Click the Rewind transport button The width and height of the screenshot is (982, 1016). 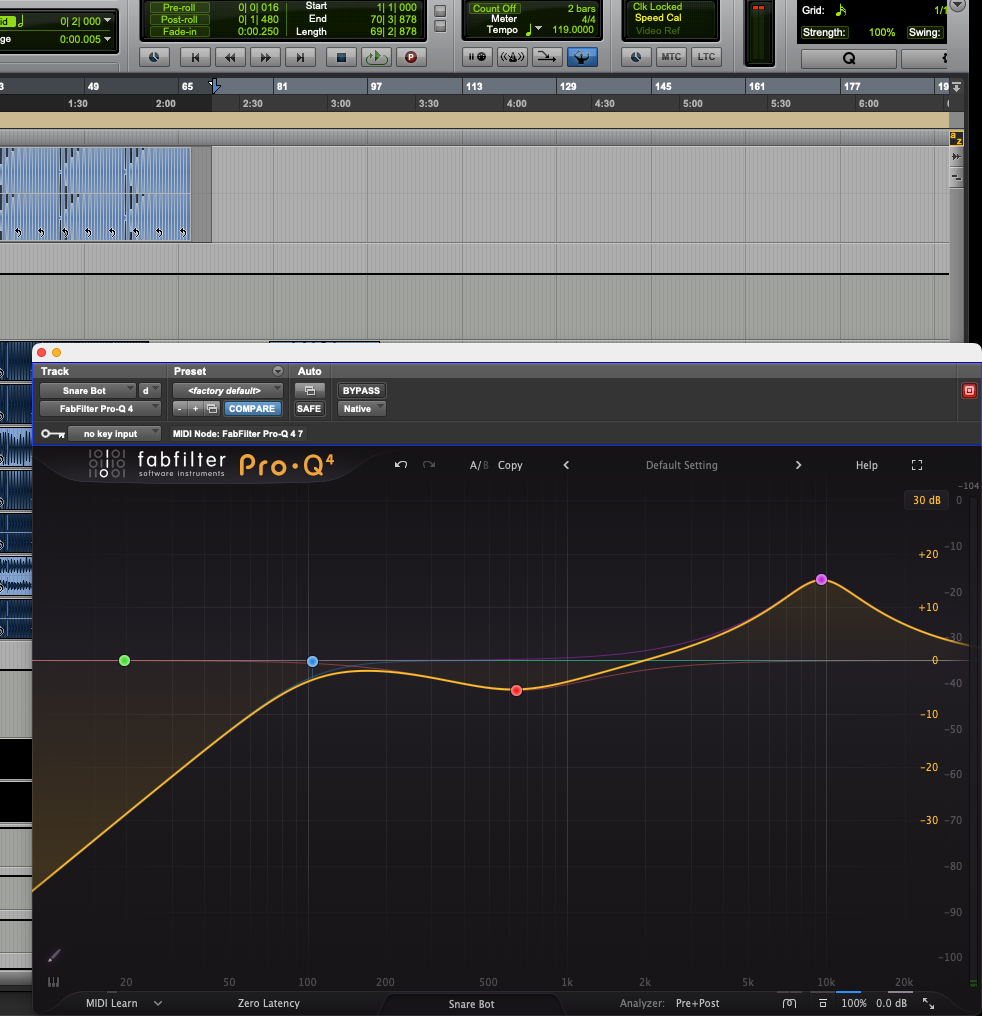(x=230, y=57)
